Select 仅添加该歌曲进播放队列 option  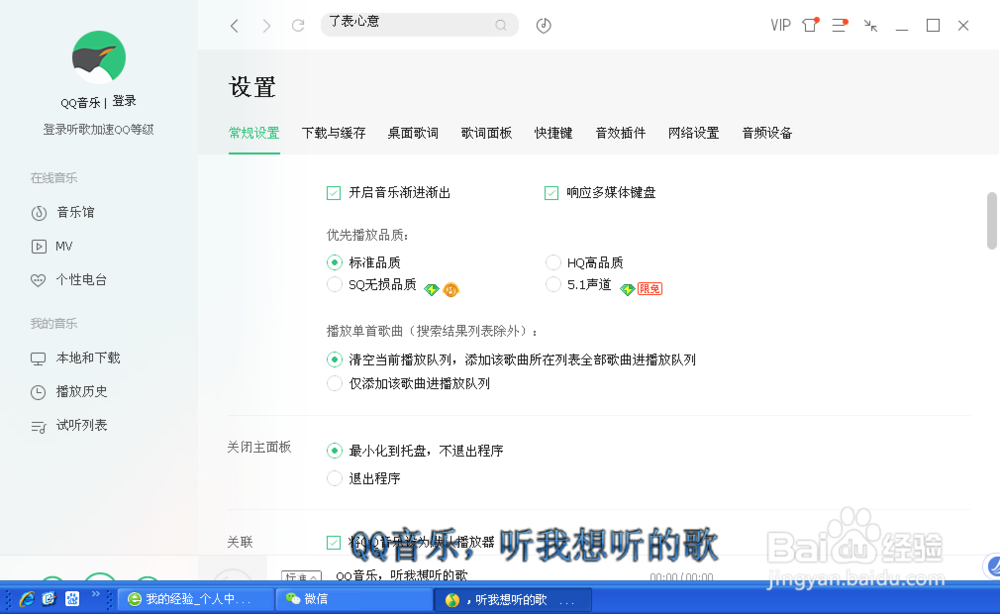coord(334,383)
